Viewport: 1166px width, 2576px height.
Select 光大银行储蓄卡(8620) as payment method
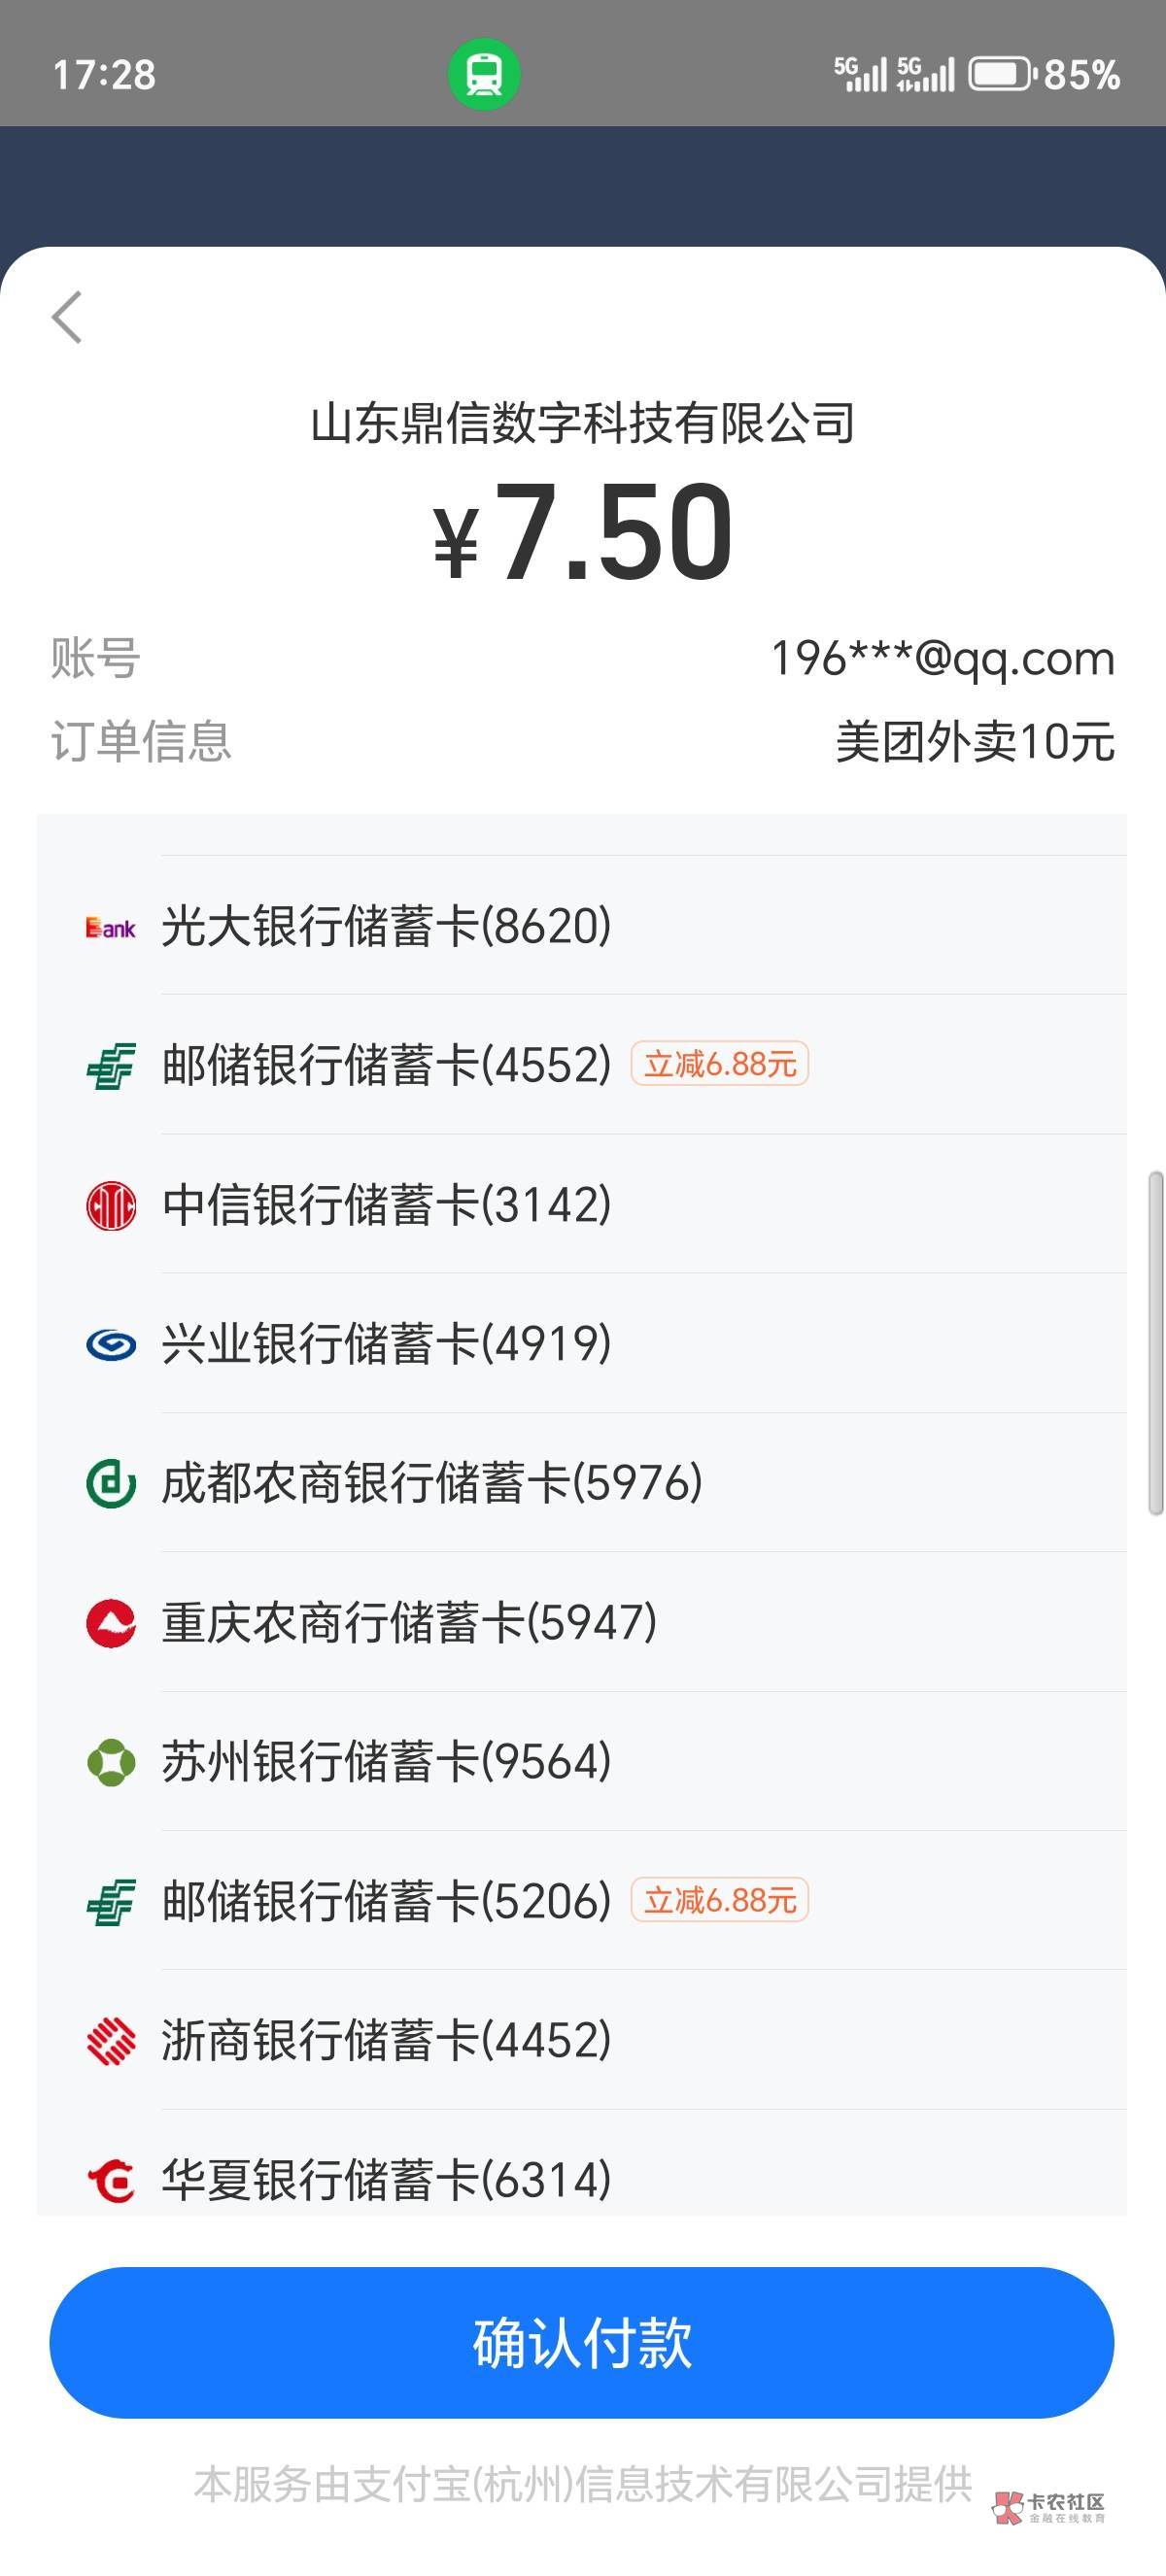(386, 926)
